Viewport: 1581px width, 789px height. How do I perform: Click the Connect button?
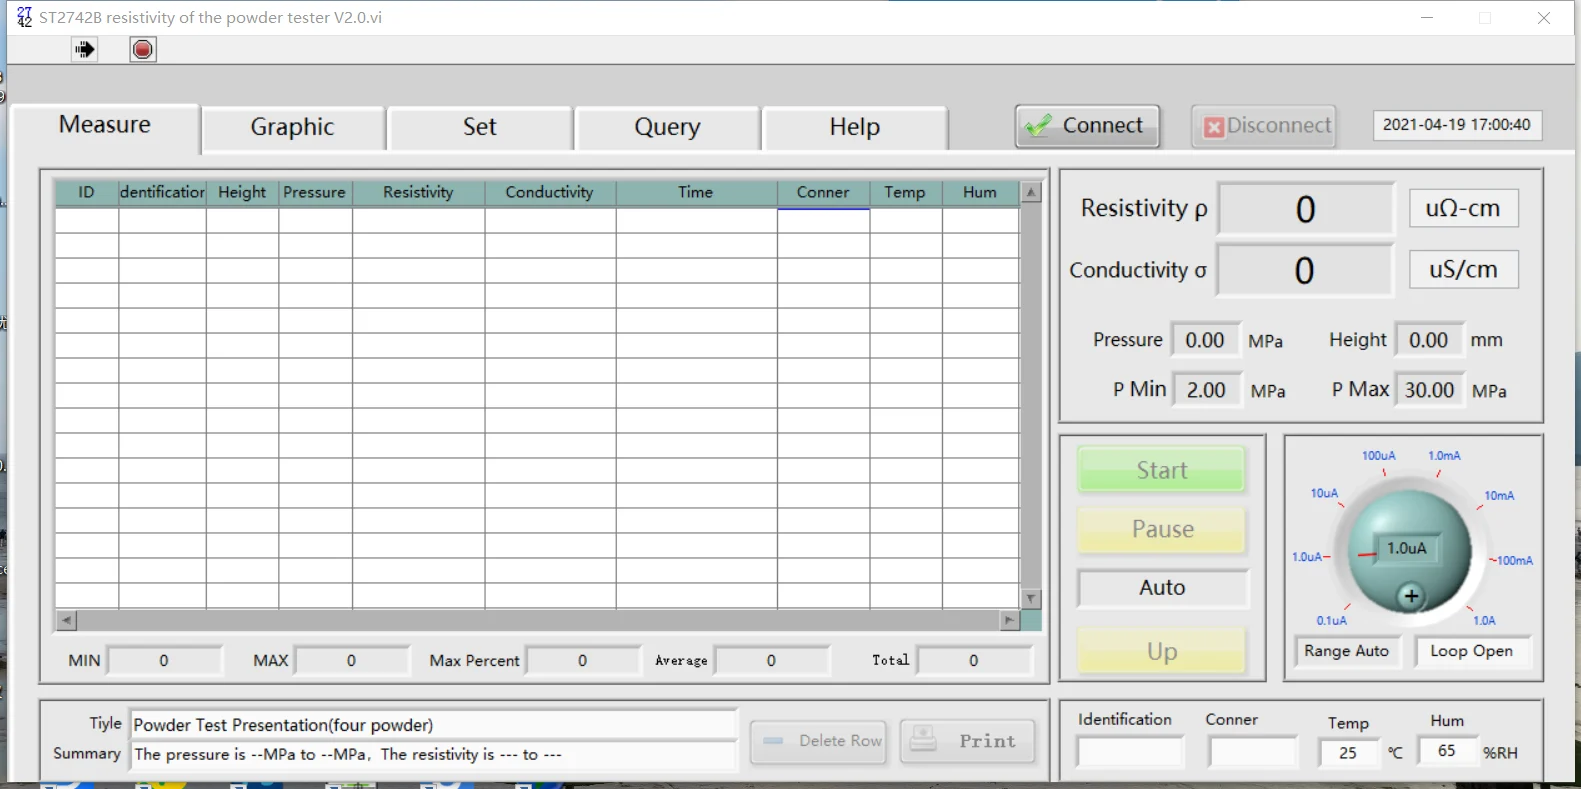(x=1088, y=126)
